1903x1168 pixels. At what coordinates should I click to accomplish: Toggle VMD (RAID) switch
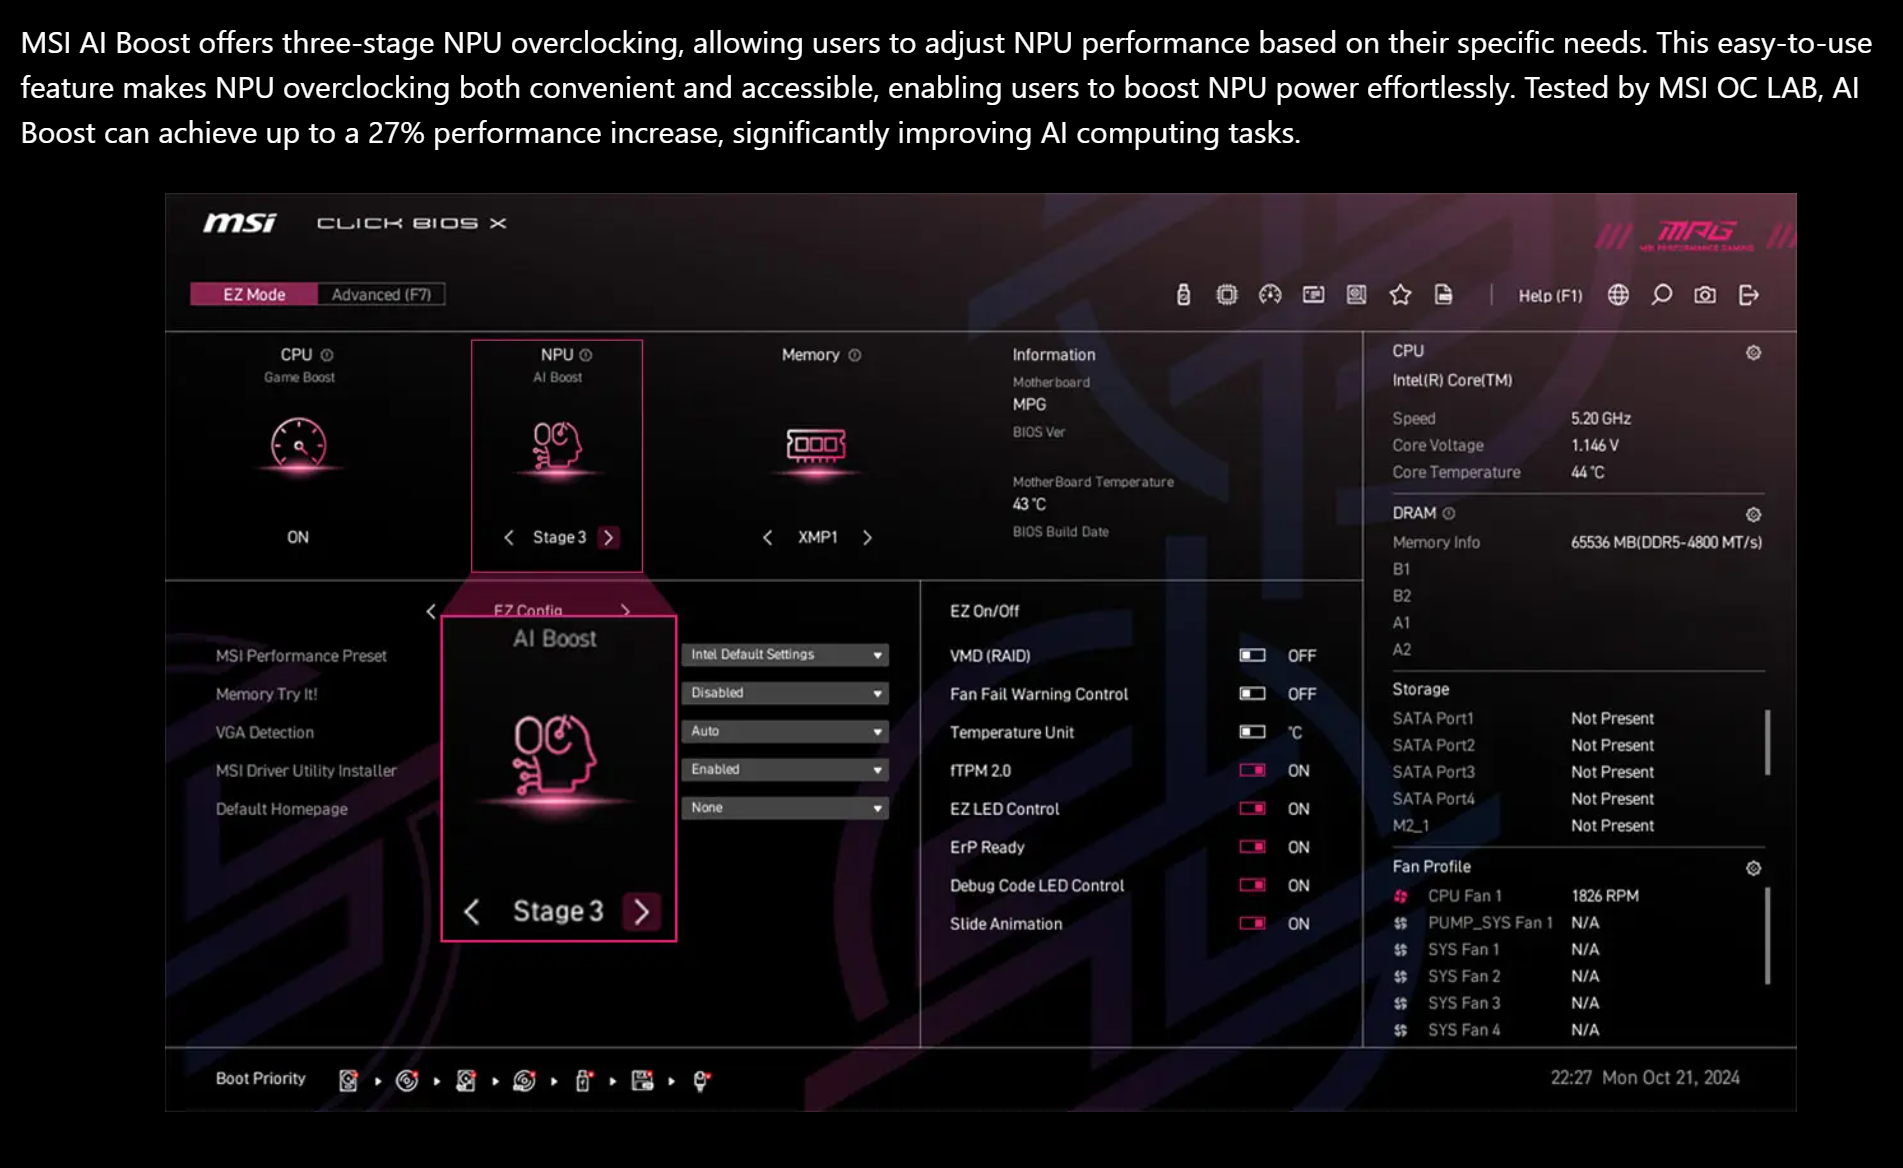pos(1253,655)
